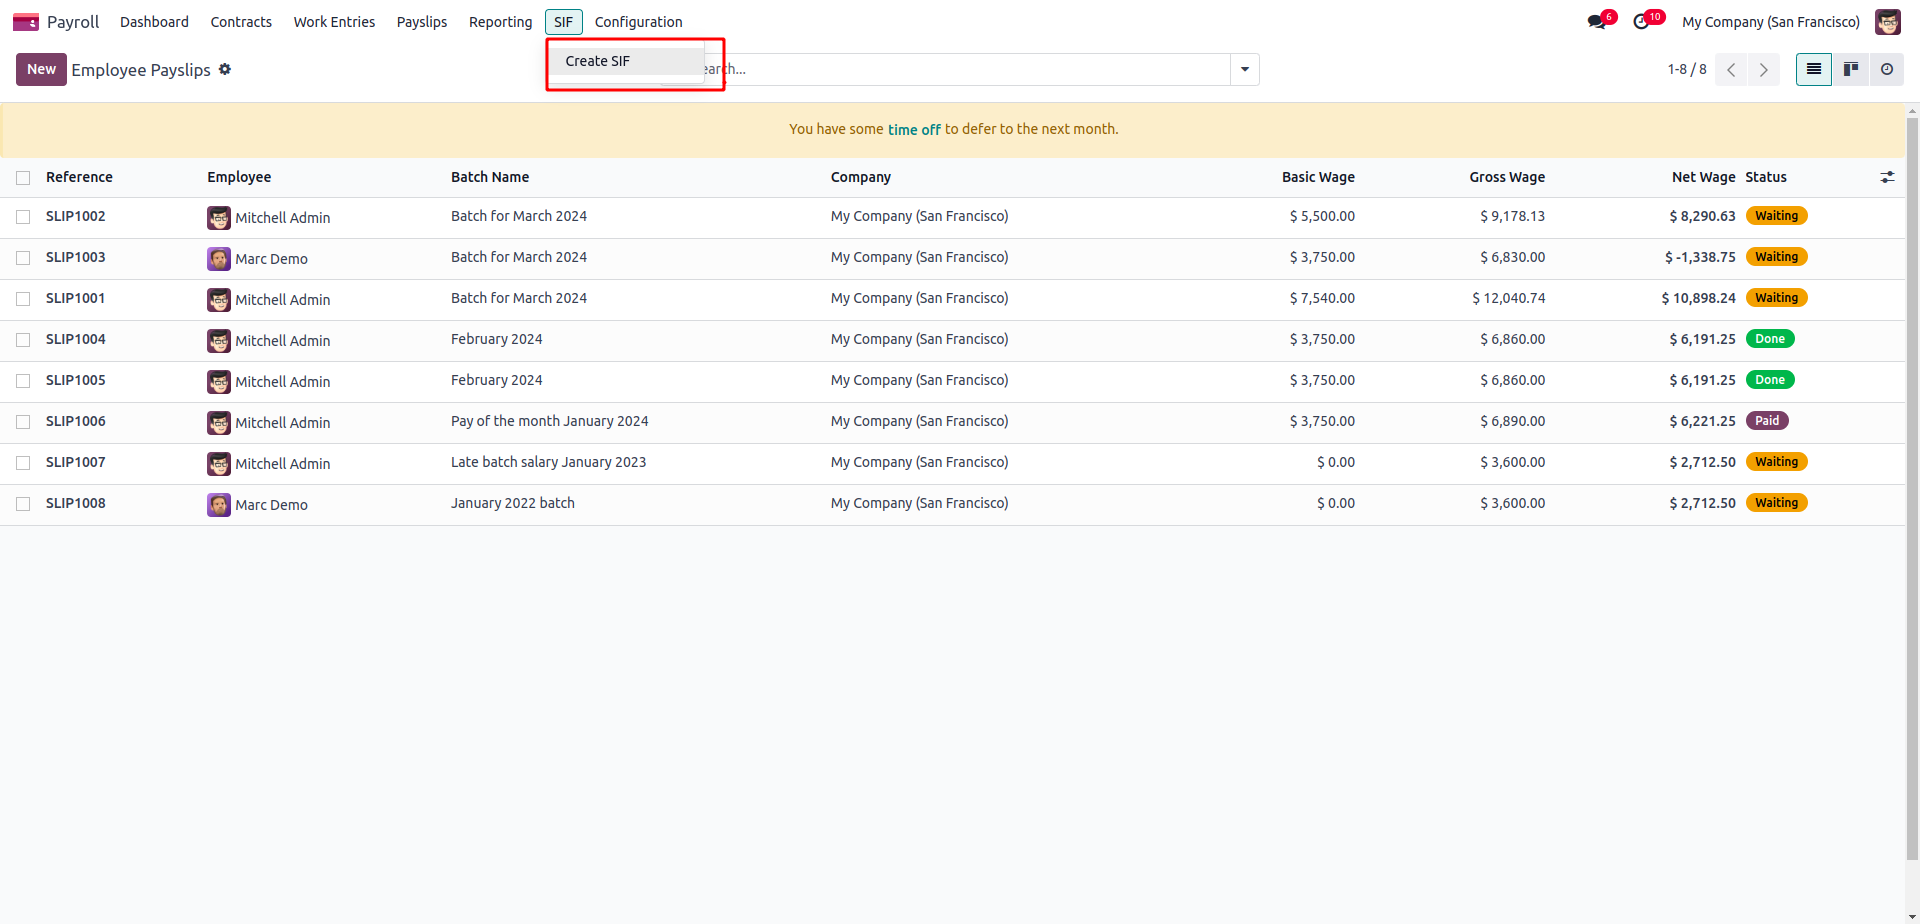Click the Payroll app logo
The width and height of the screenshot is (1920, 924).
coord(26,22)
